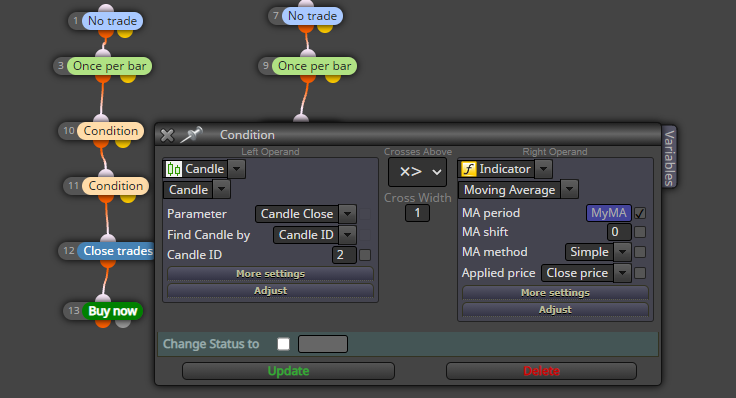Screen dimensions: 736x398
Task: Open the Applied price dropdown
Action: [x=622, y=273]
